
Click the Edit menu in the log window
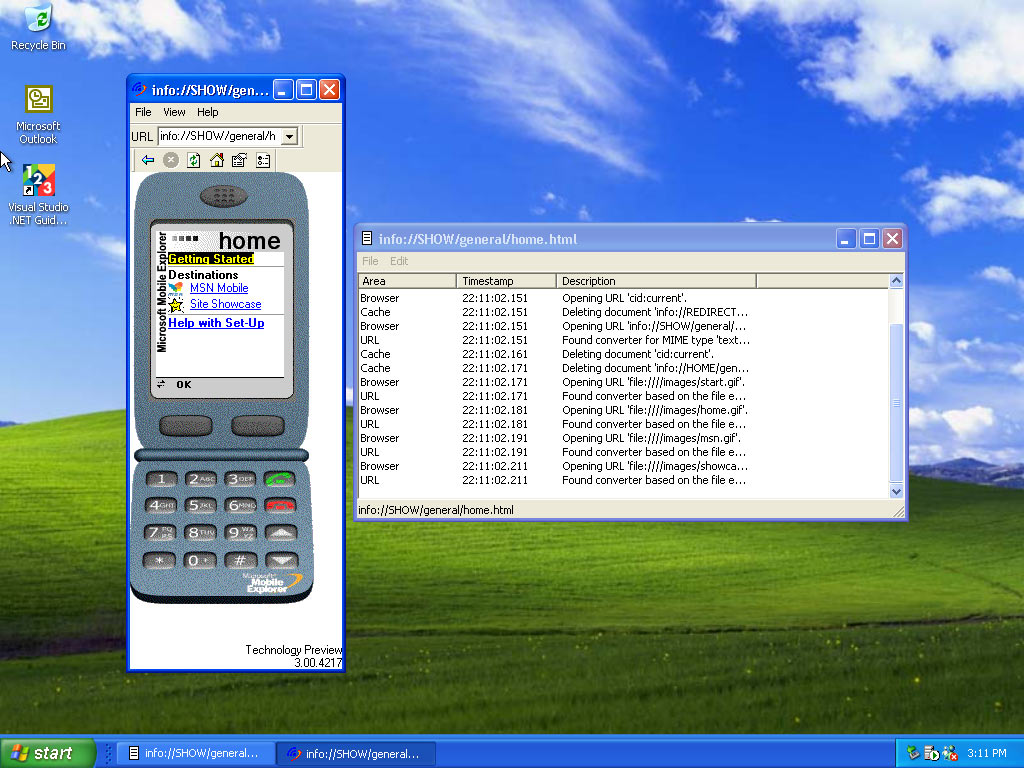[399, 261]
